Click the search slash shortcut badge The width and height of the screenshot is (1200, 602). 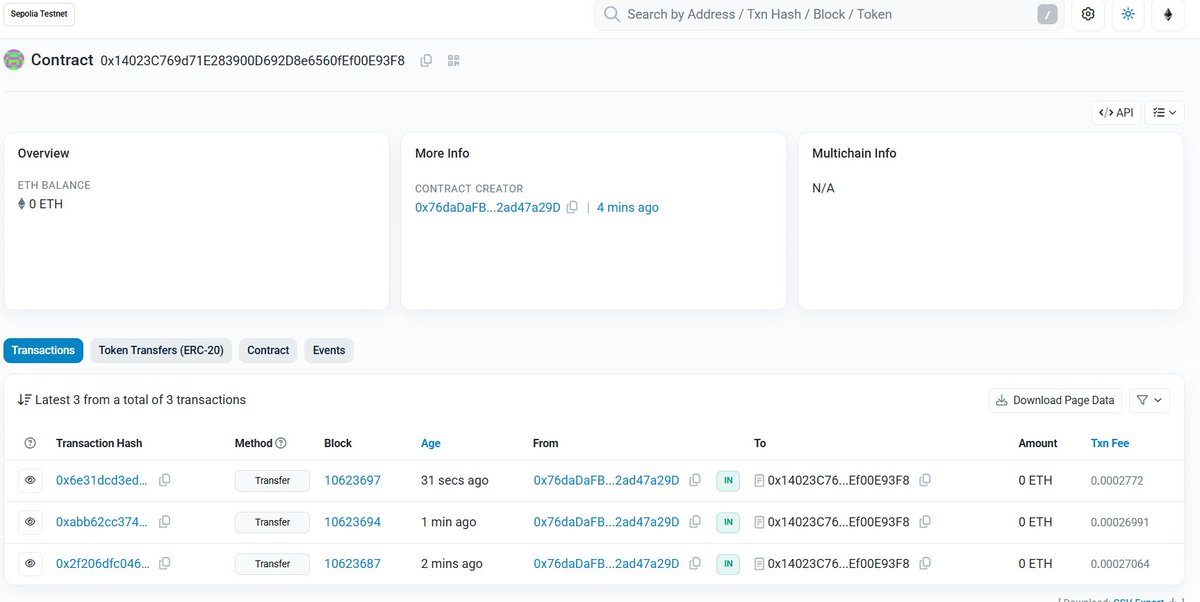(x=1047, y=14)
